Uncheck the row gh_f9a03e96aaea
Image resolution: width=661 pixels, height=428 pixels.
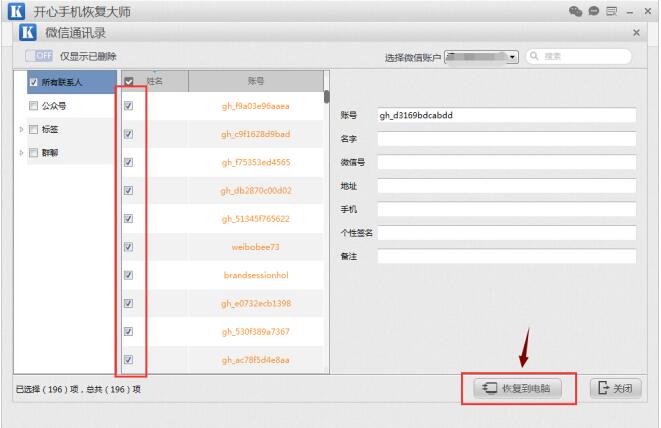129,106
